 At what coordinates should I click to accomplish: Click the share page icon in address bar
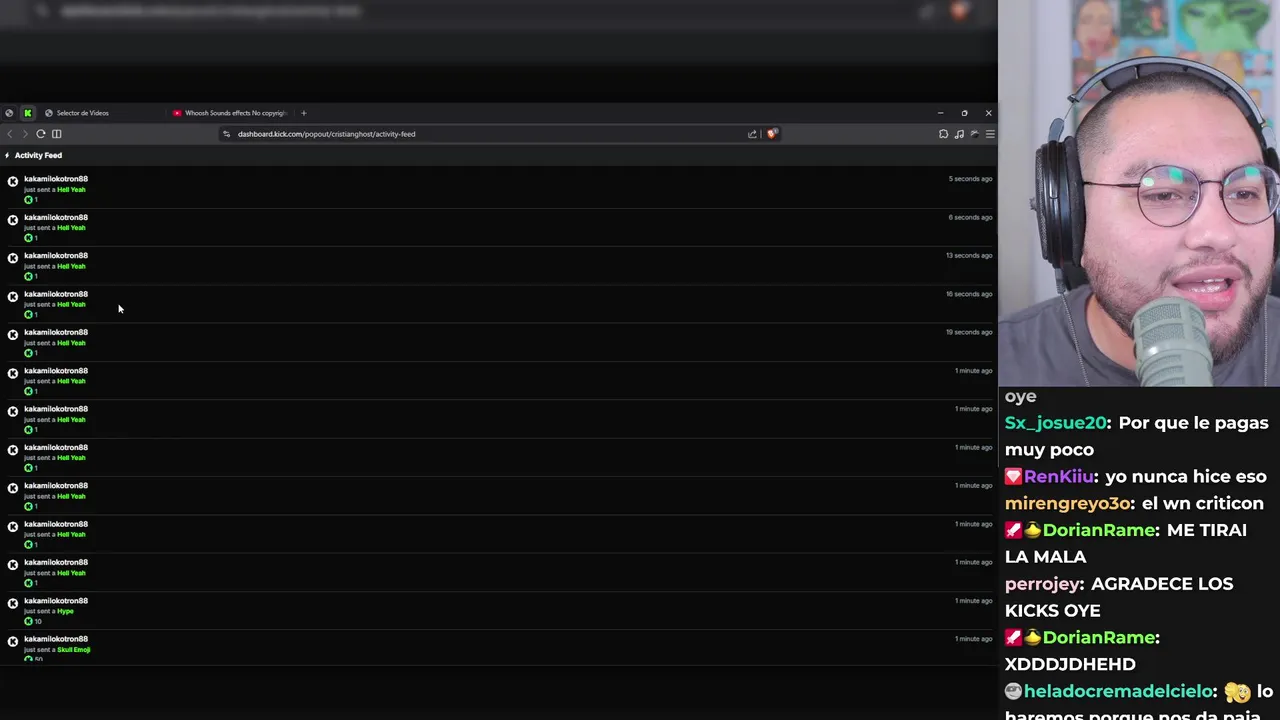tap(752, 134)
